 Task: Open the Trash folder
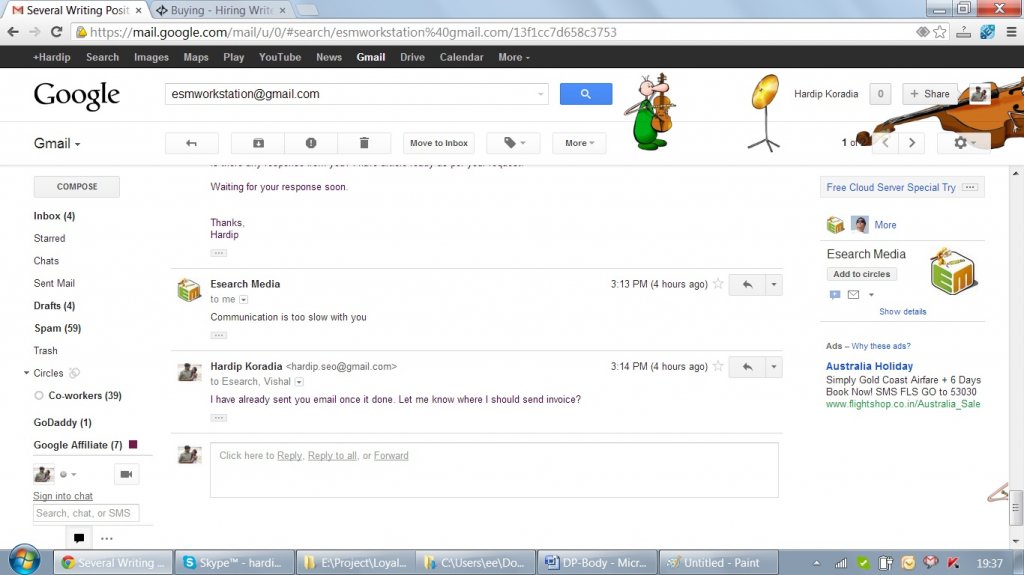(46, 350)
